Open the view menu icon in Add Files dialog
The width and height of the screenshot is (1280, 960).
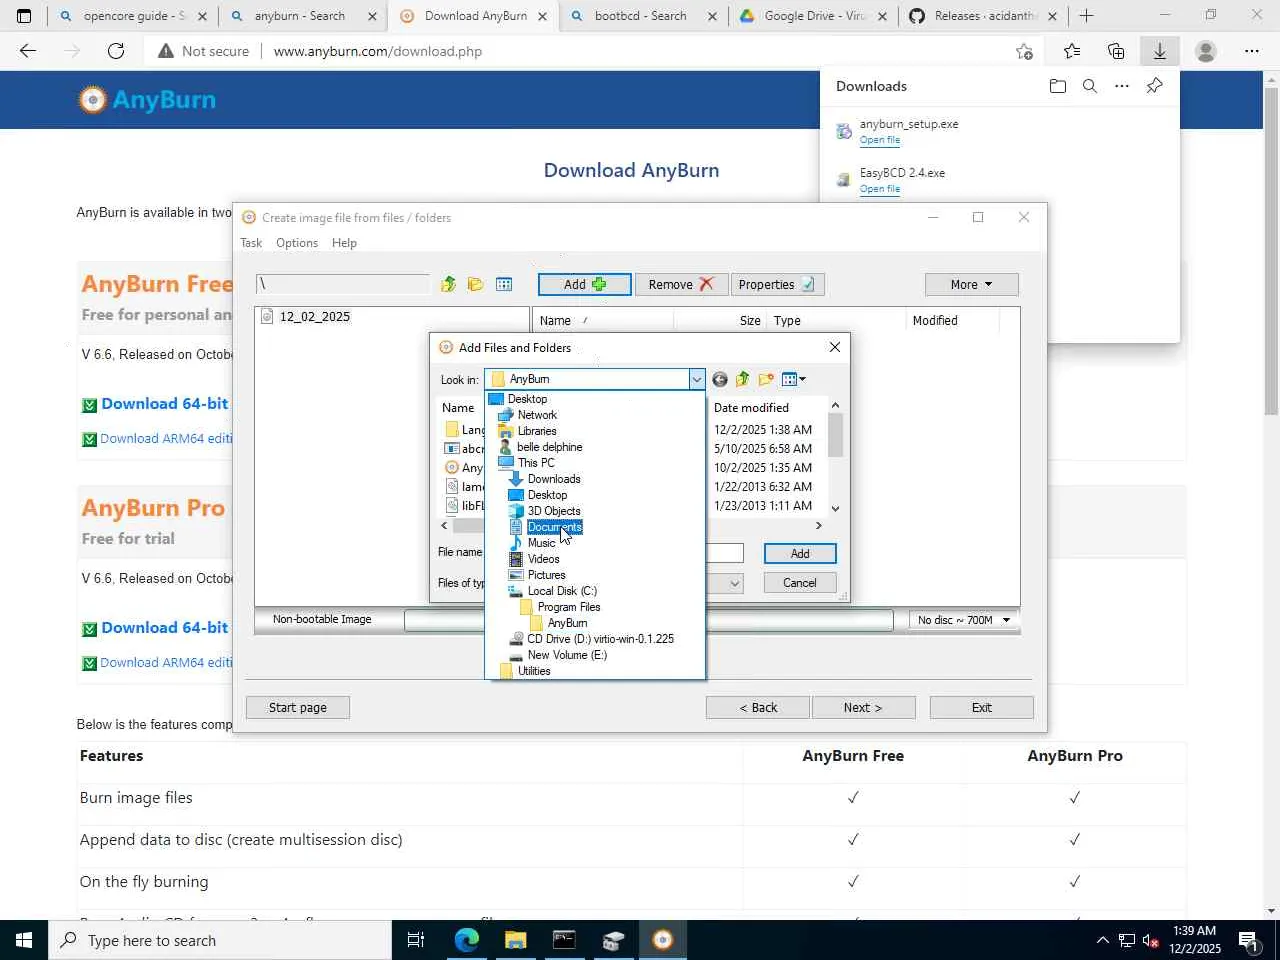794,379
